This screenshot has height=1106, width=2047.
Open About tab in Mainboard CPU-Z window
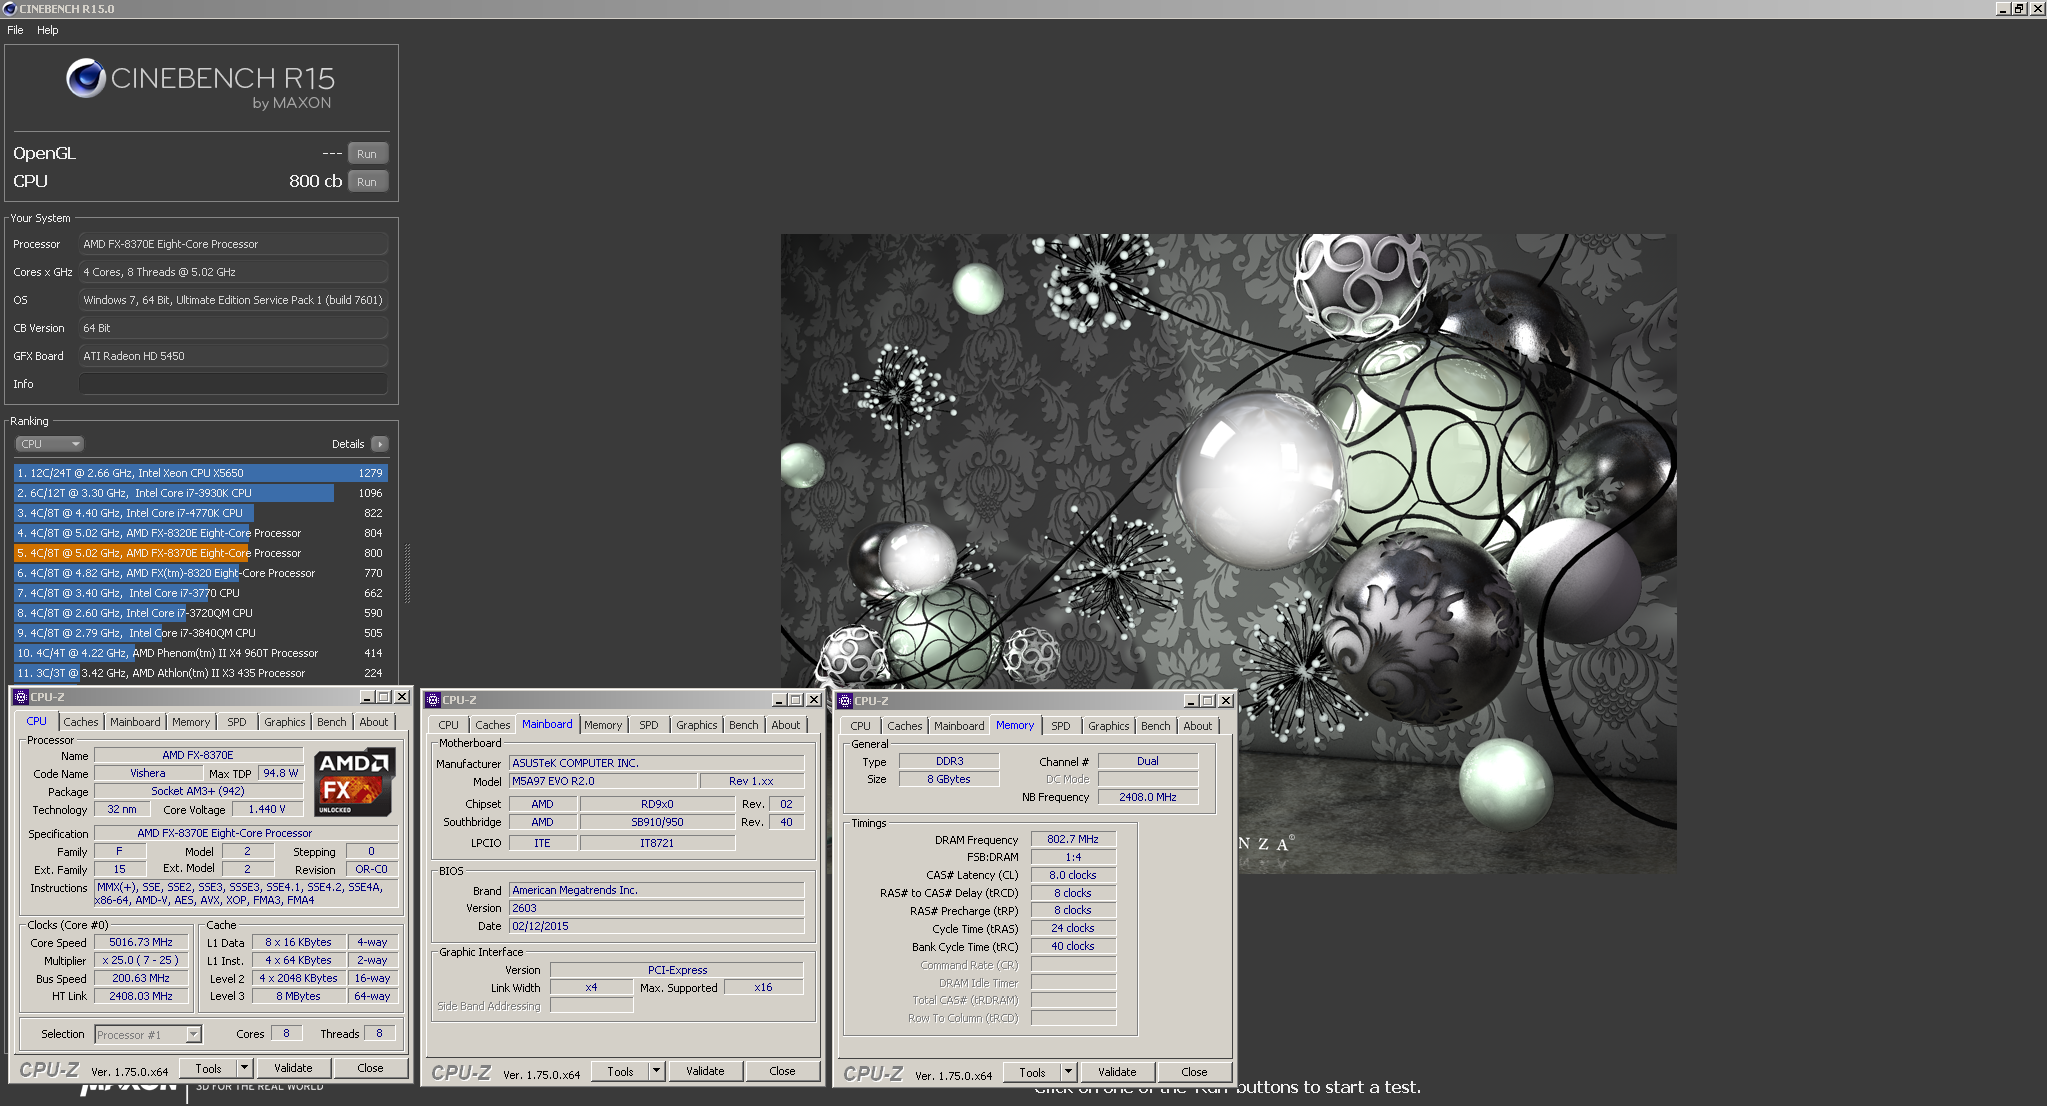tap(786, 725)
